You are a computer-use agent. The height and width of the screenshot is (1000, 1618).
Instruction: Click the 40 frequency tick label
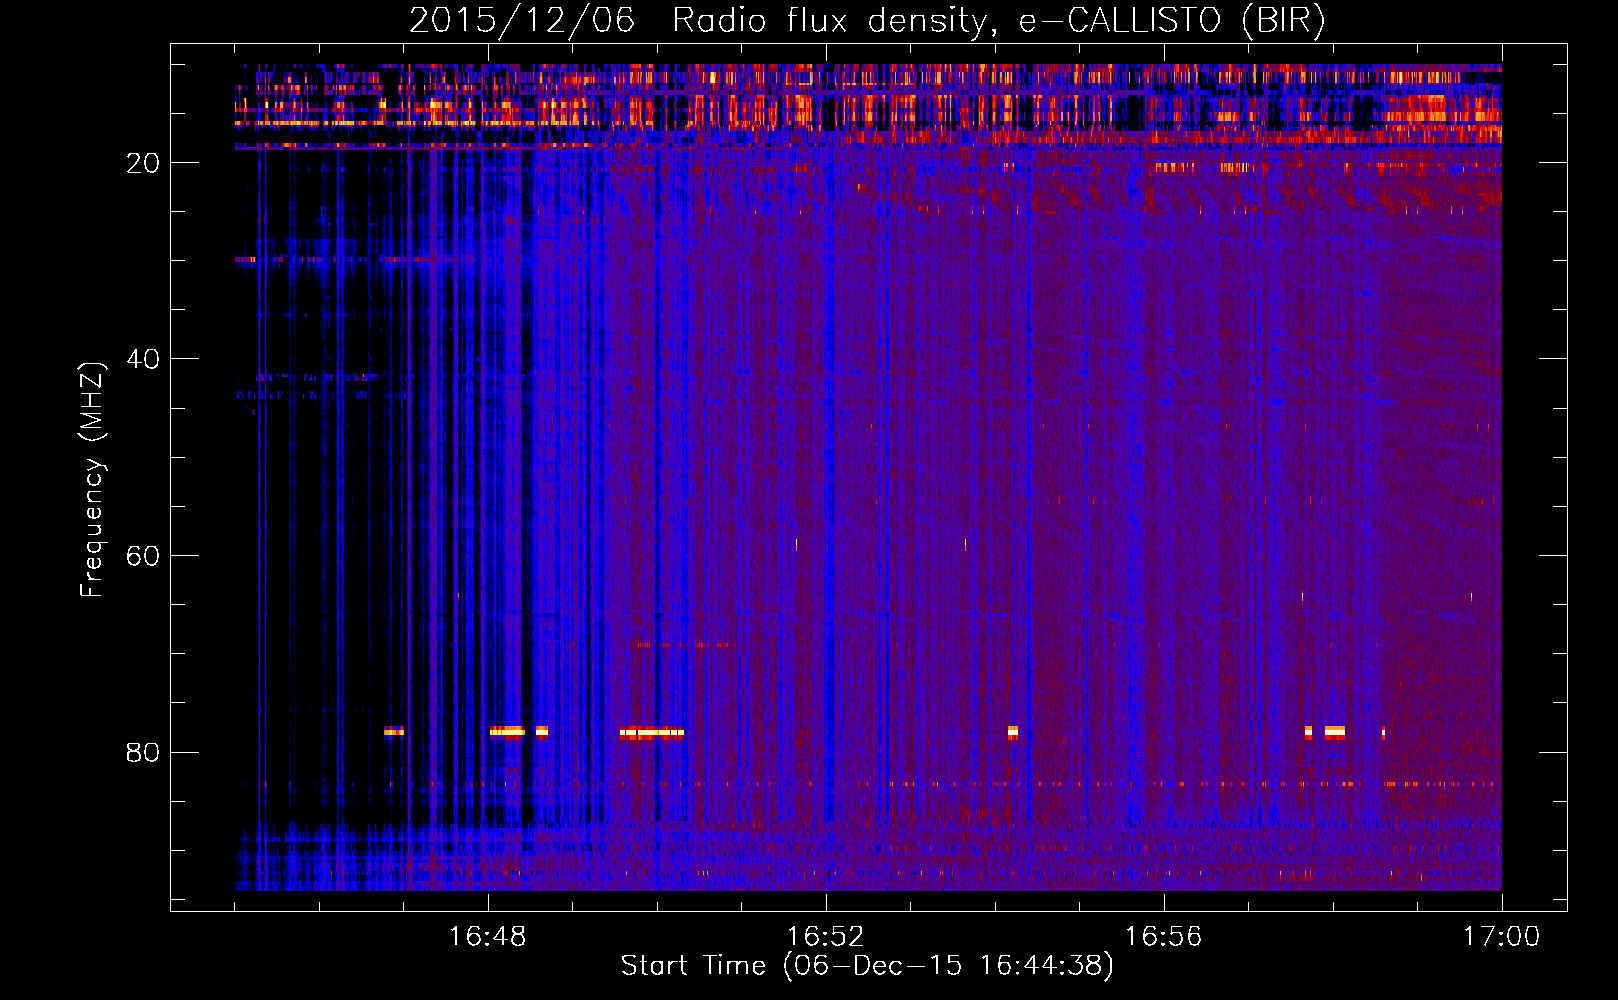click(x=143, y=359)
